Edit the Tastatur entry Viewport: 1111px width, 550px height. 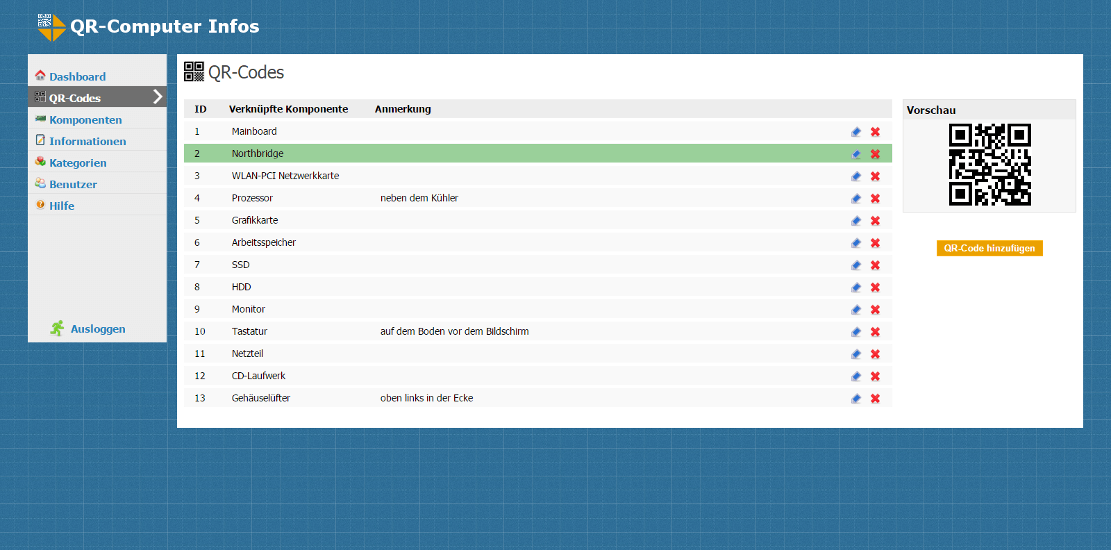click(x=856, y=332)
